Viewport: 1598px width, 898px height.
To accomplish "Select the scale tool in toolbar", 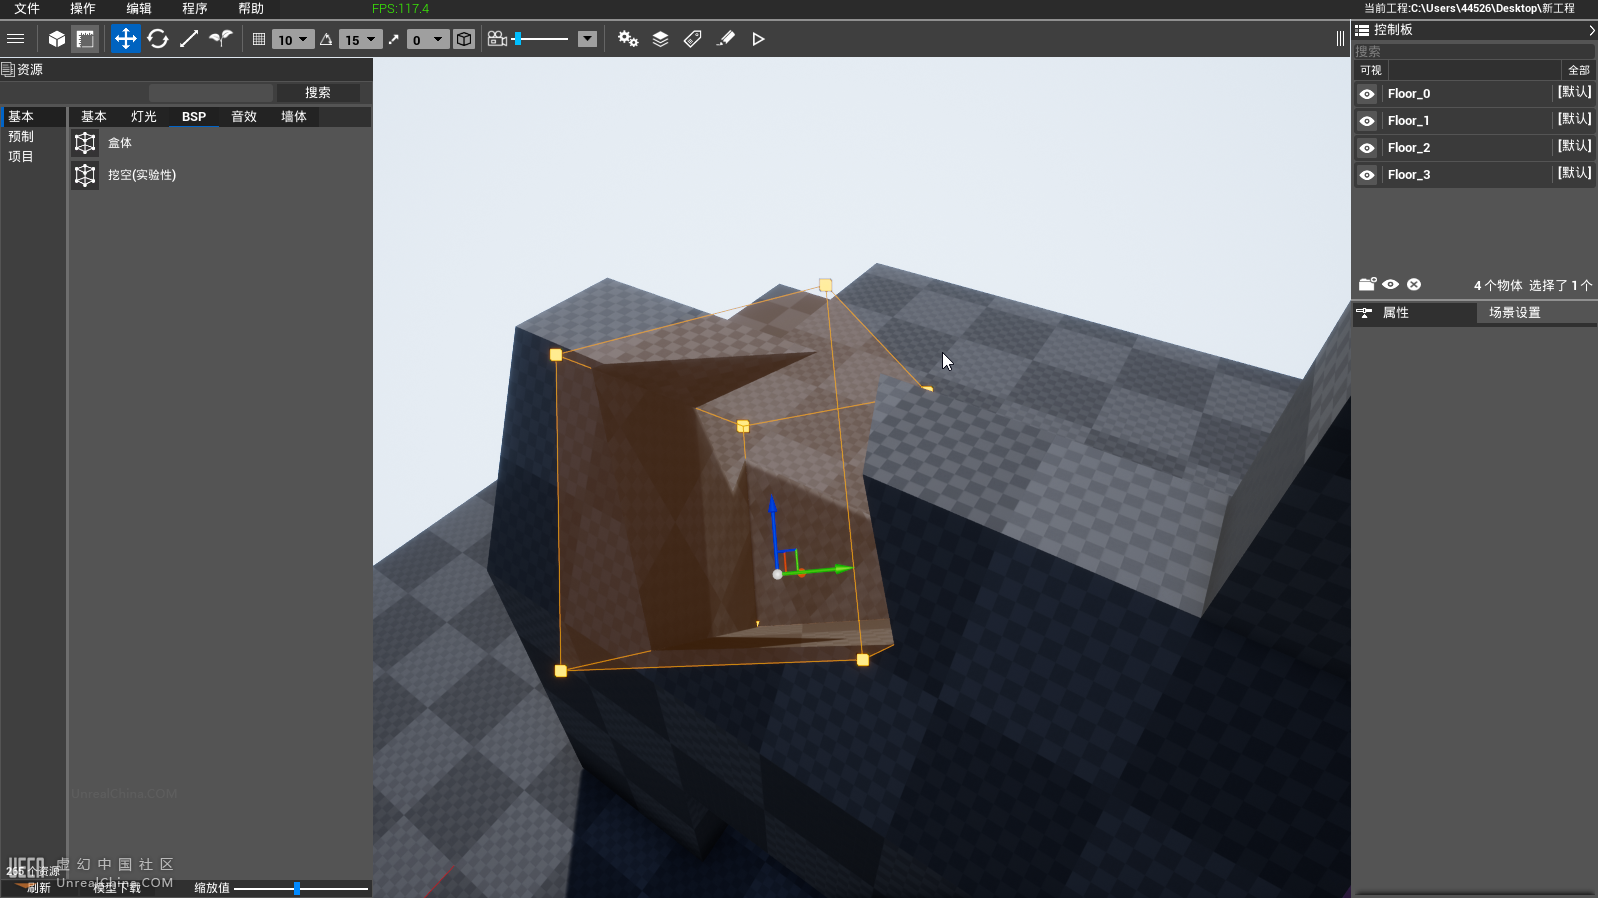I will [189, 39].
